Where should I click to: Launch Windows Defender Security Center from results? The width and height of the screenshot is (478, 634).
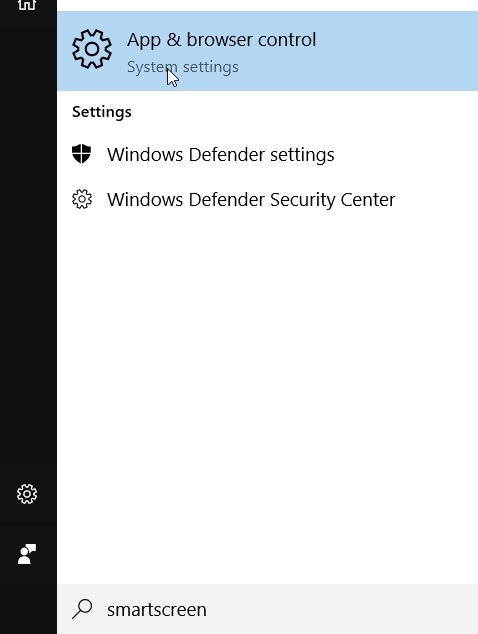point(267,199)
